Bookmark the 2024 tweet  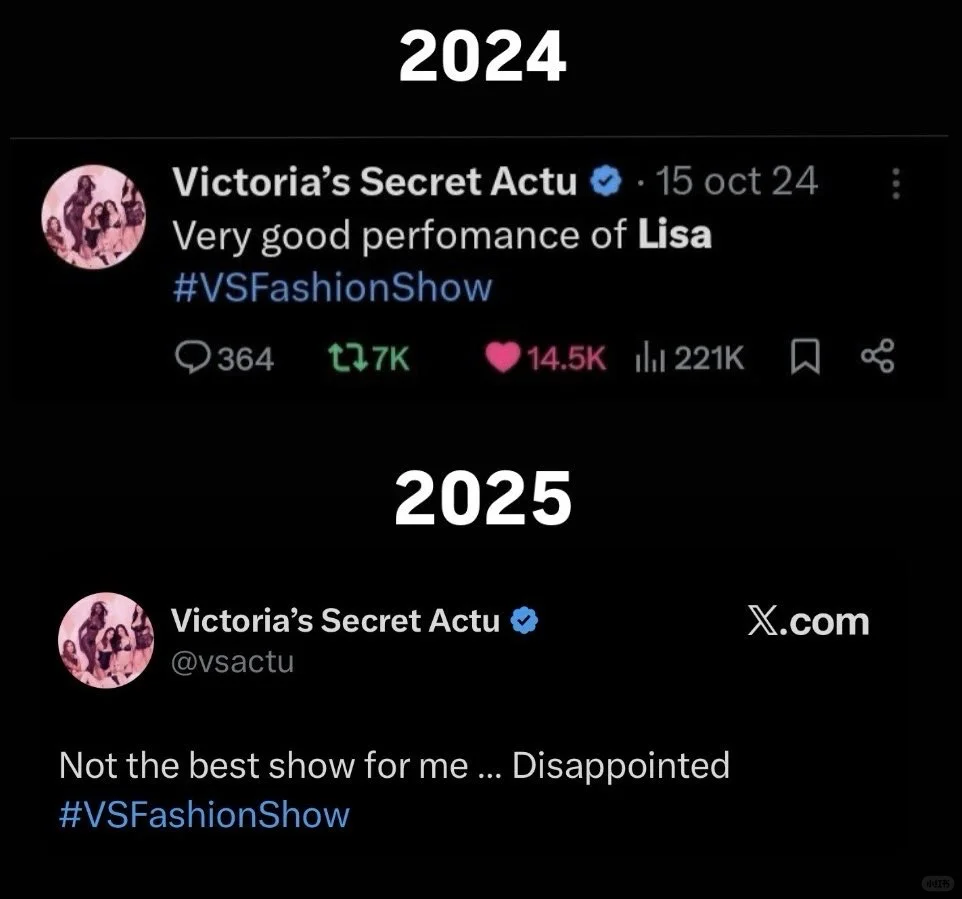tap(805, 357)
